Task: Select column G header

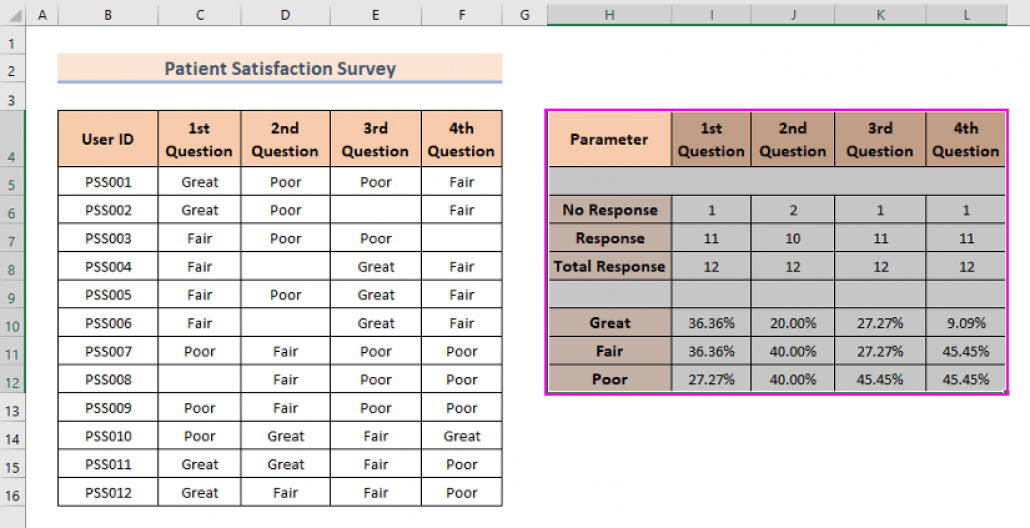Action: click(x=524, y=14)
